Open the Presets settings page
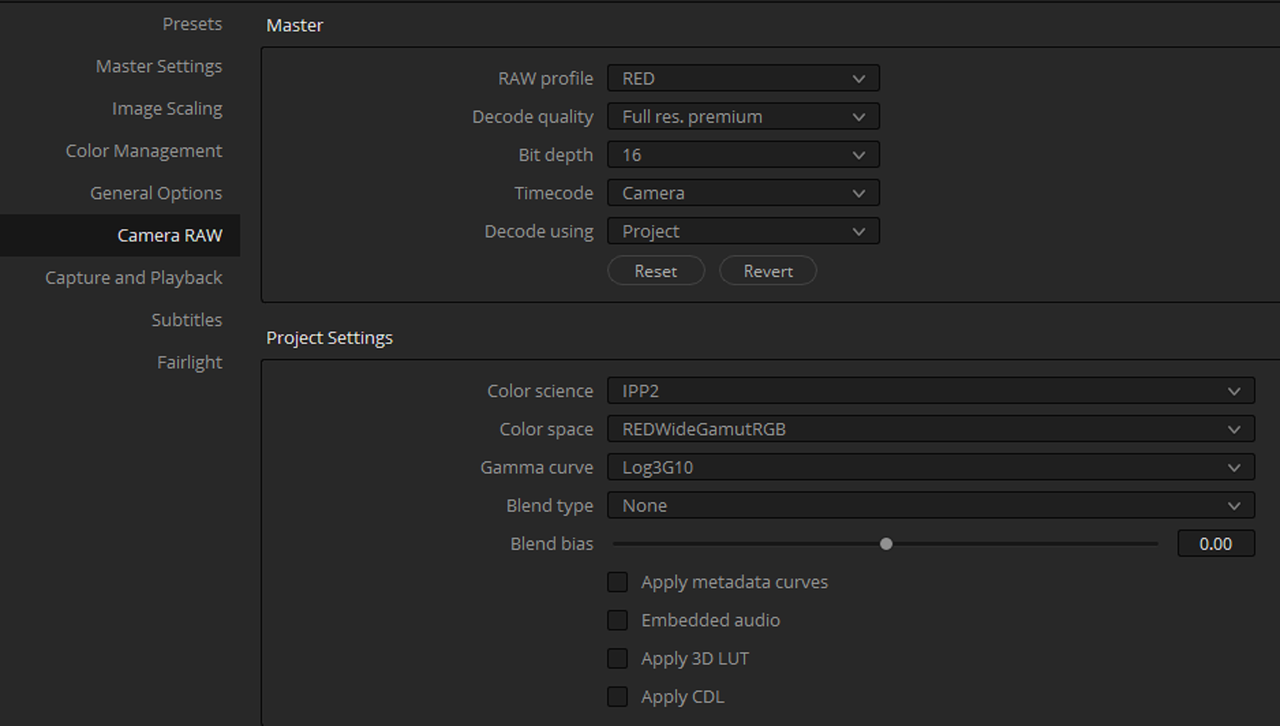Image resolution: width=1280 pixels, height=726 pixels. pyautogui.click(x=192, y=24)
